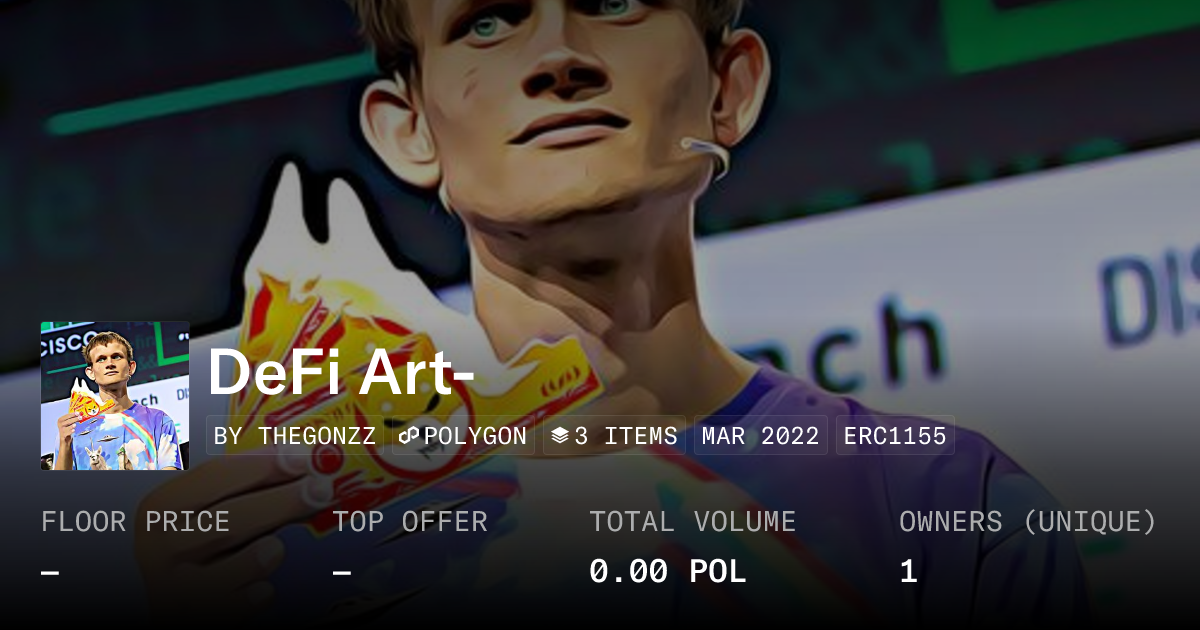
Task: Click the stacked layers items icon
Action: tap(560, 436)
